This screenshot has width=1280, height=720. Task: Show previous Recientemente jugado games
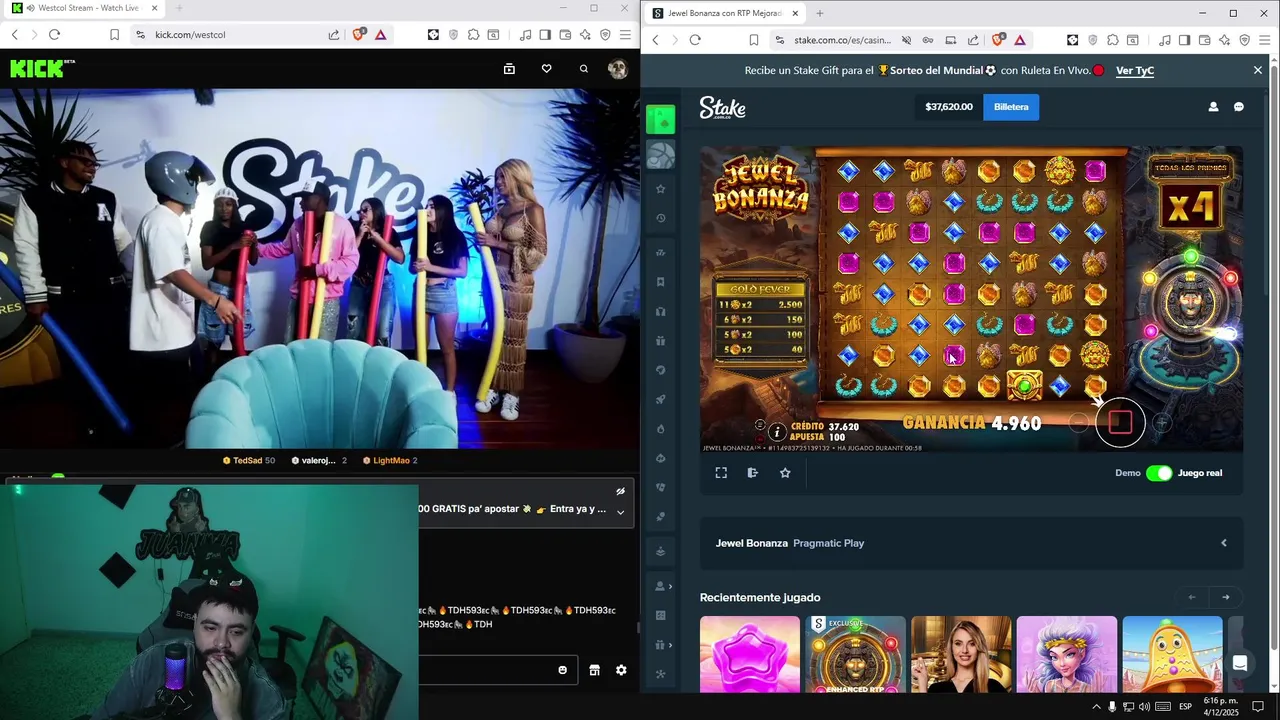(x=1192, y=597)
